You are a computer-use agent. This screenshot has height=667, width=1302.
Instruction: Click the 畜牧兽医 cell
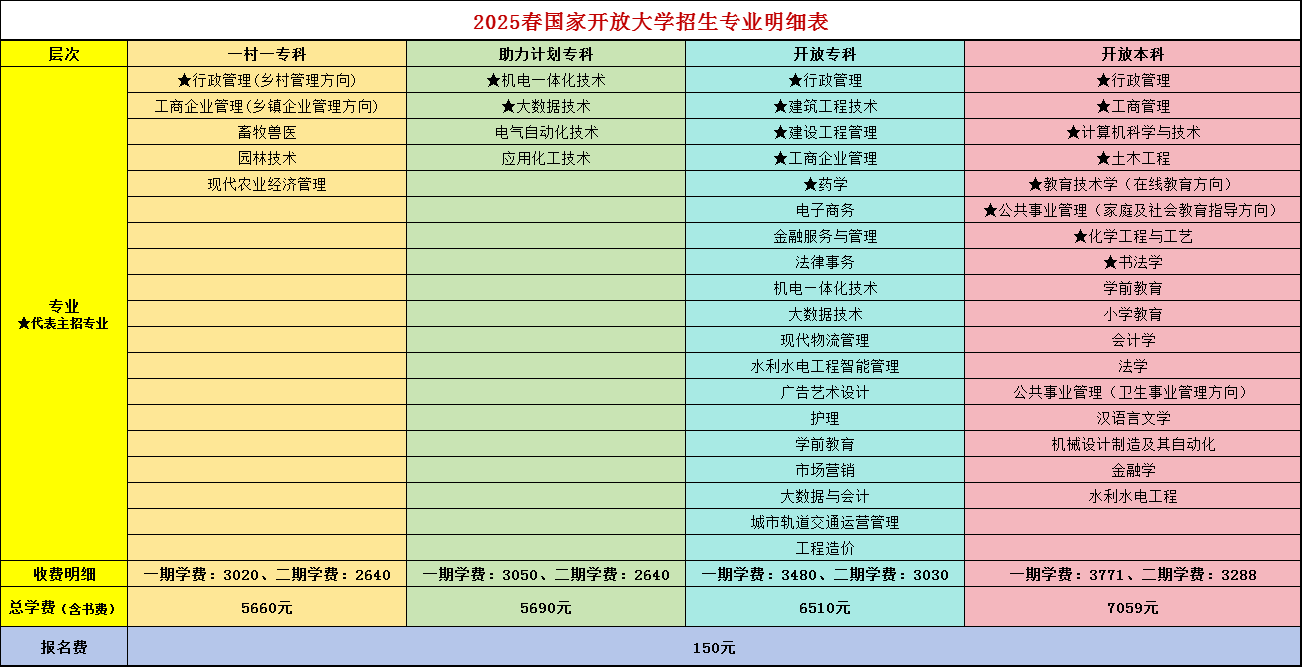(x=267, y=132)
